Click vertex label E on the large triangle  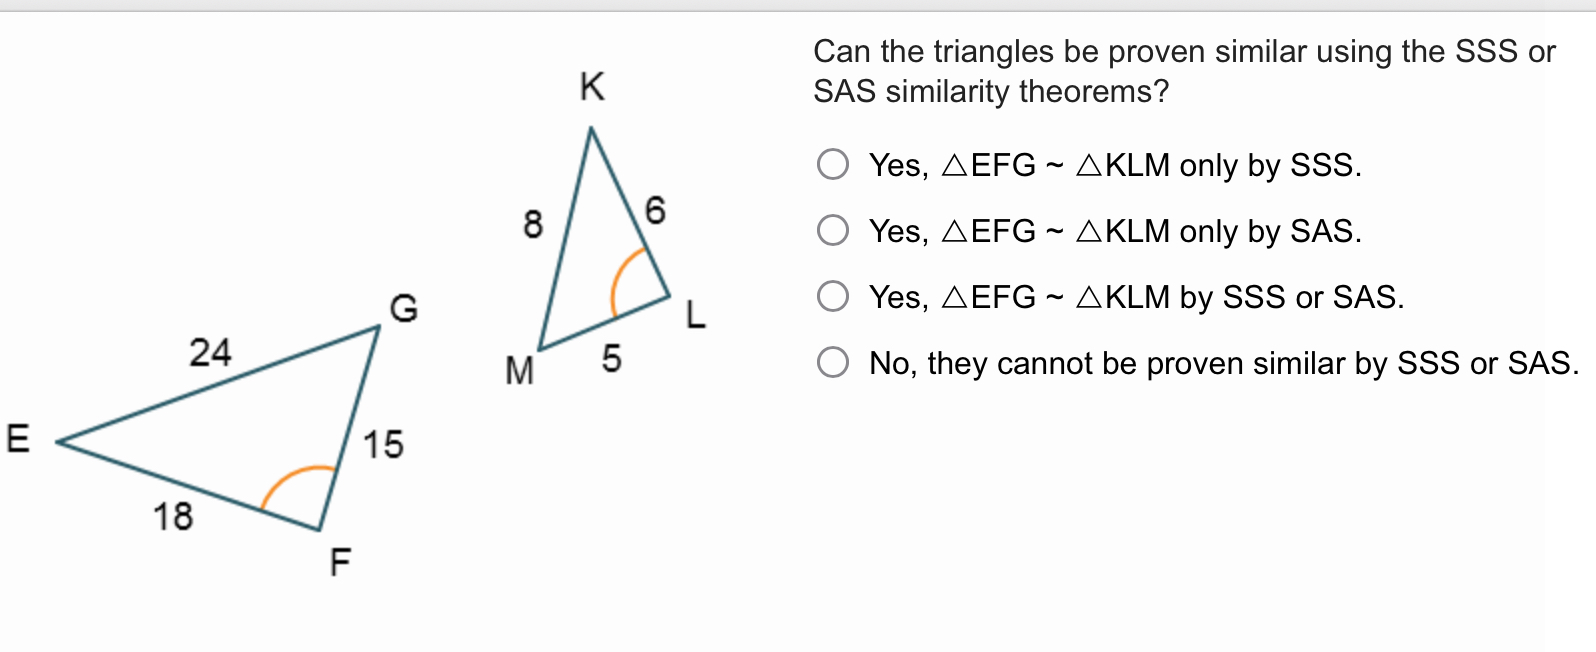[15, 438]
